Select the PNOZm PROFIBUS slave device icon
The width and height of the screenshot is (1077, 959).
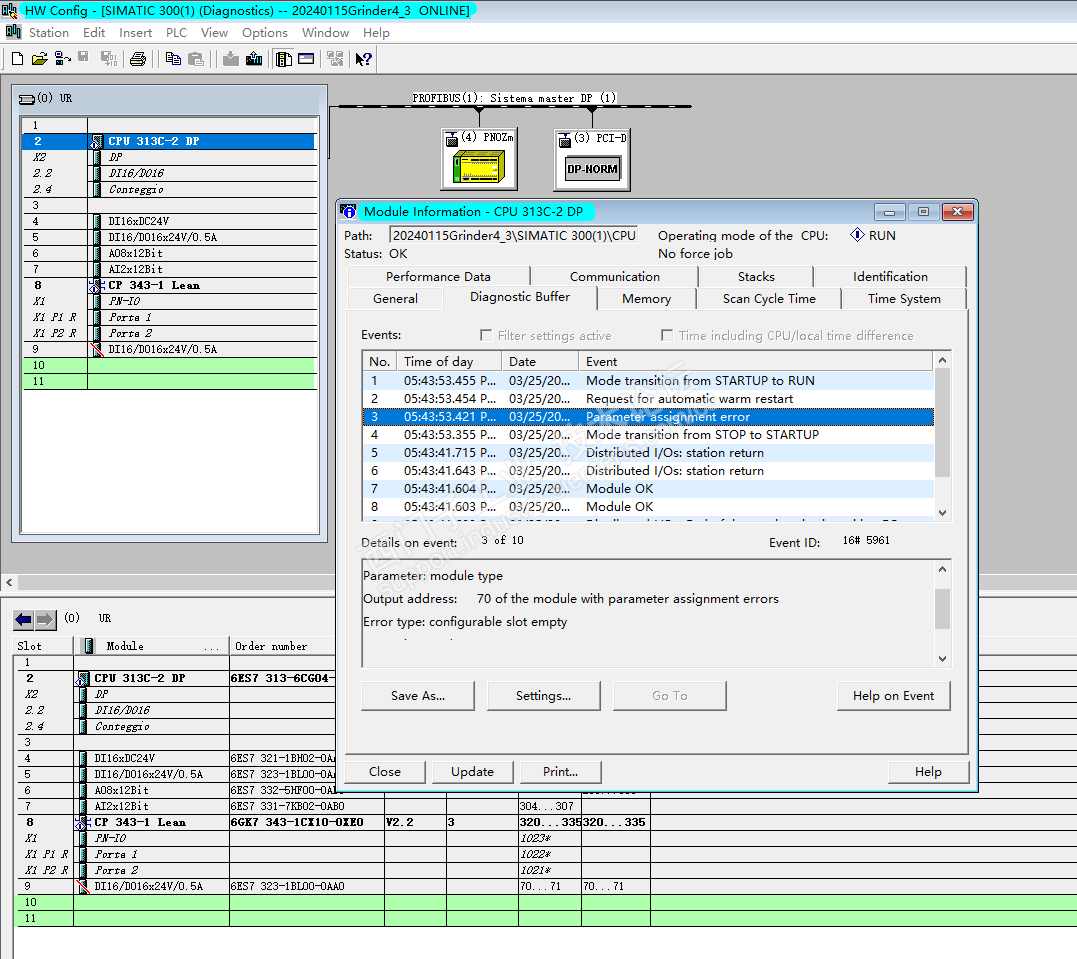click(x=479, y=167)
